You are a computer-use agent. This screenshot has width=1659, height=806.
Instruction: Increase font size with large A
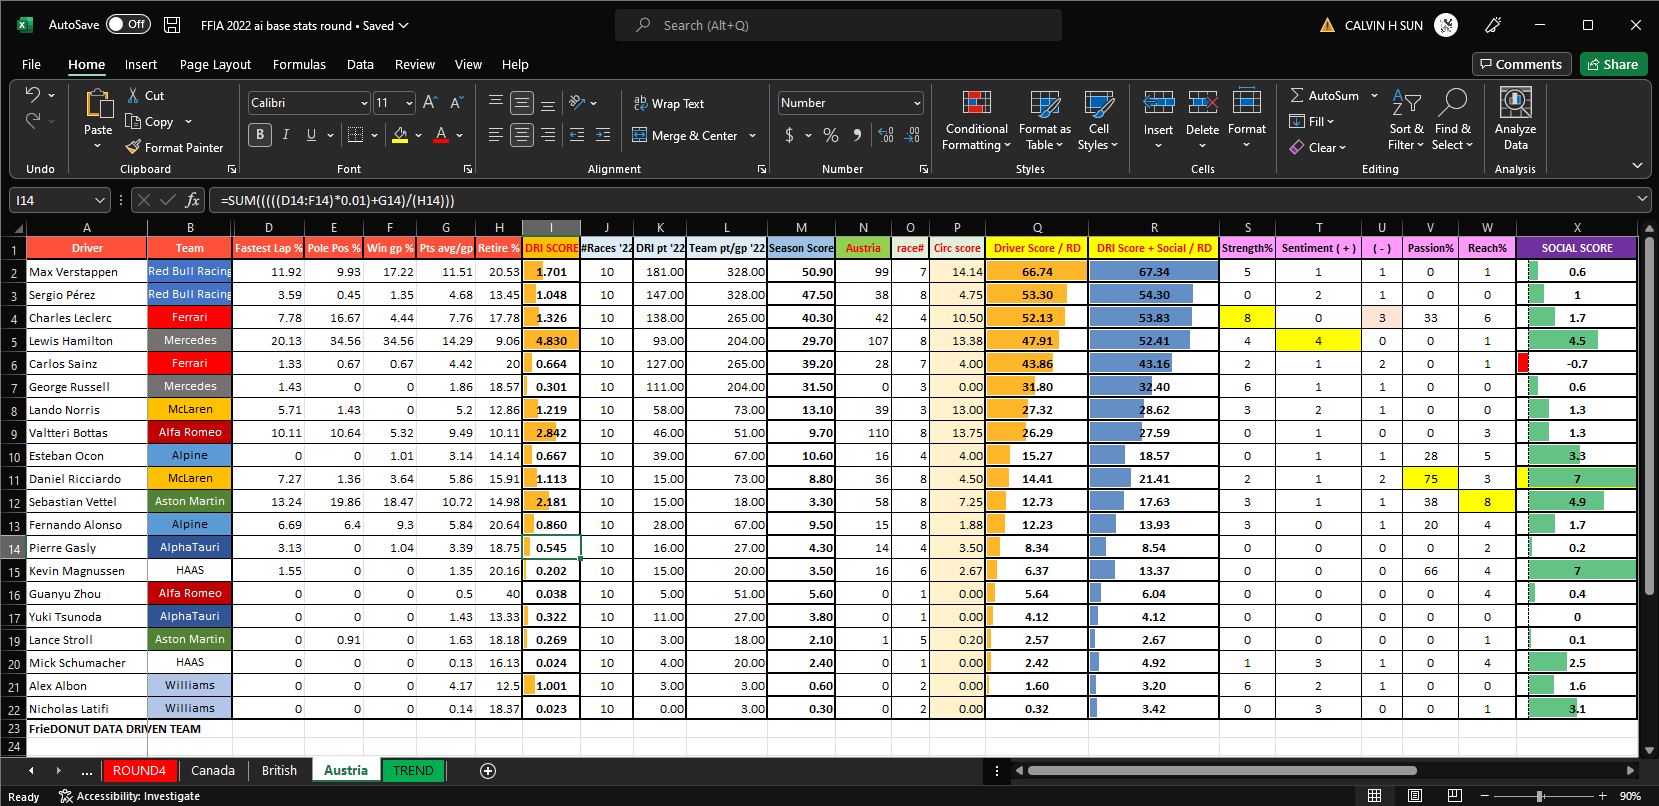430,102
